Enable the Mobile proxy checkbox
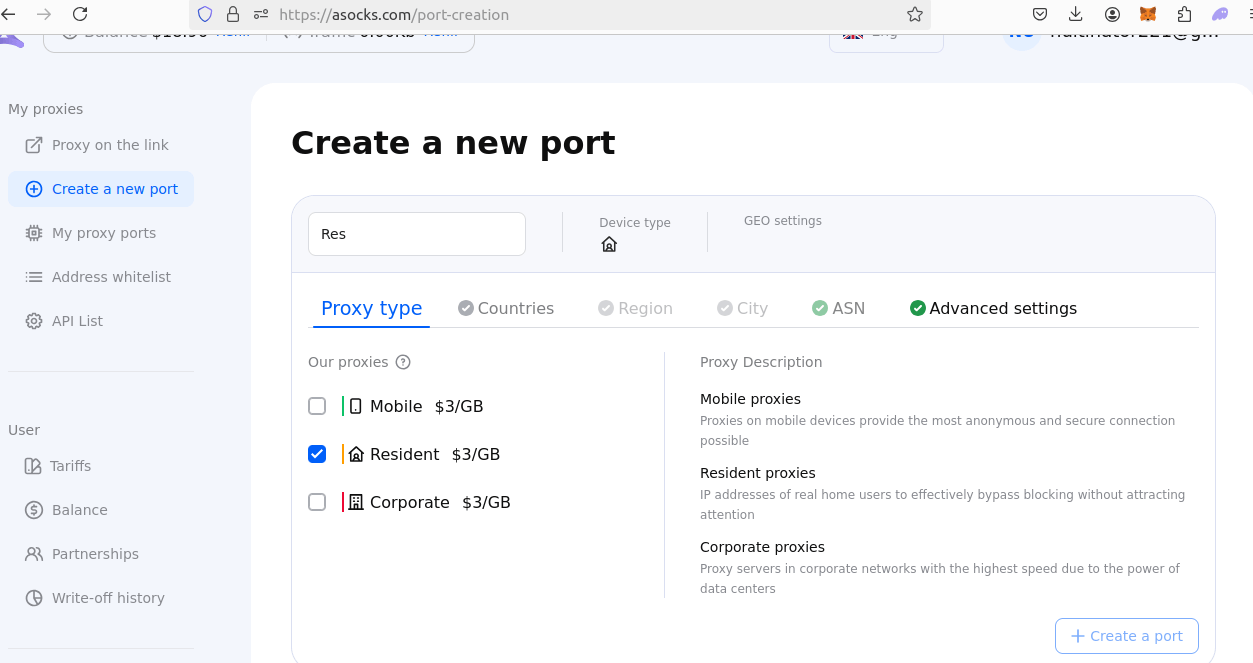1253x663 pixels. (317, 406)
